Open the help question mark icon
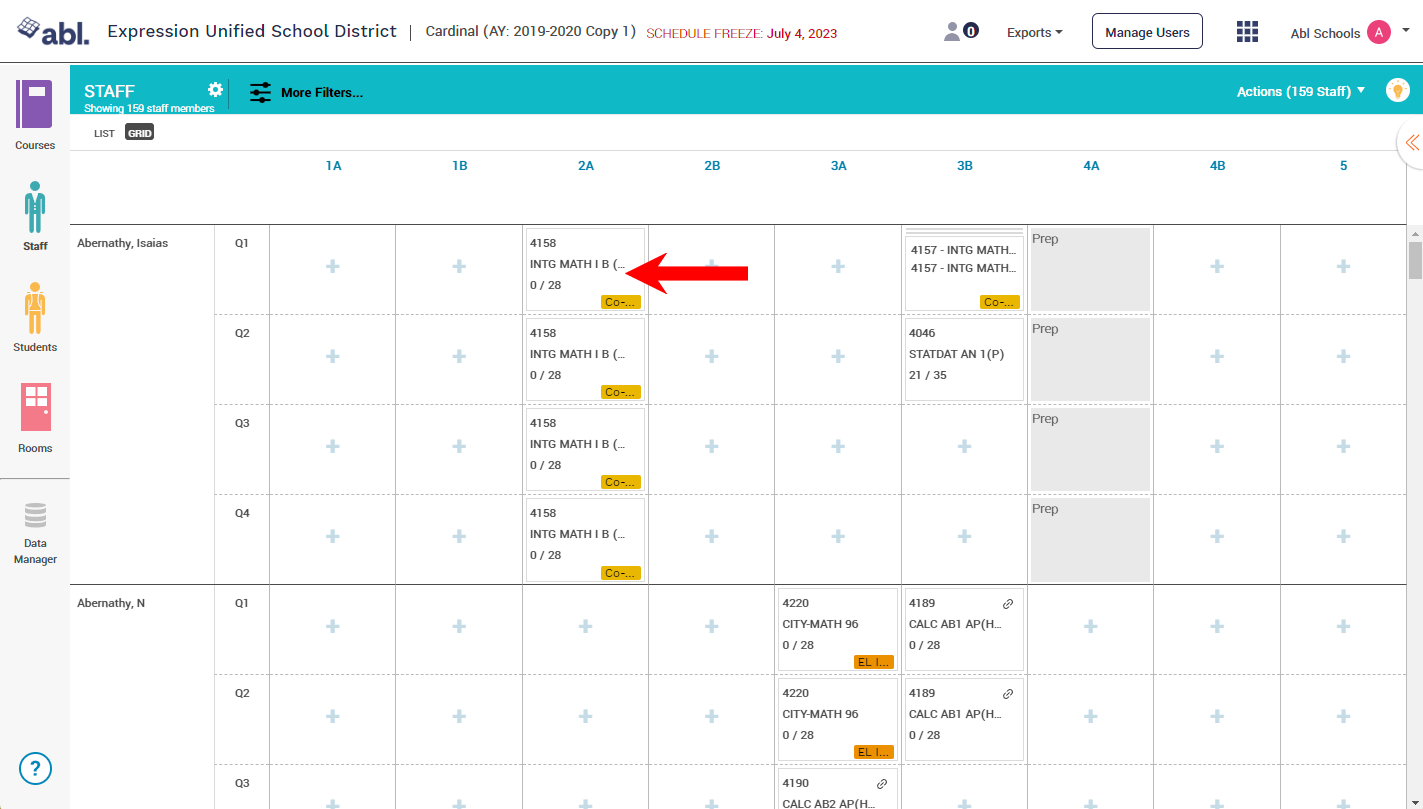This screenshot has width=1423, height=809. point(35,768)
